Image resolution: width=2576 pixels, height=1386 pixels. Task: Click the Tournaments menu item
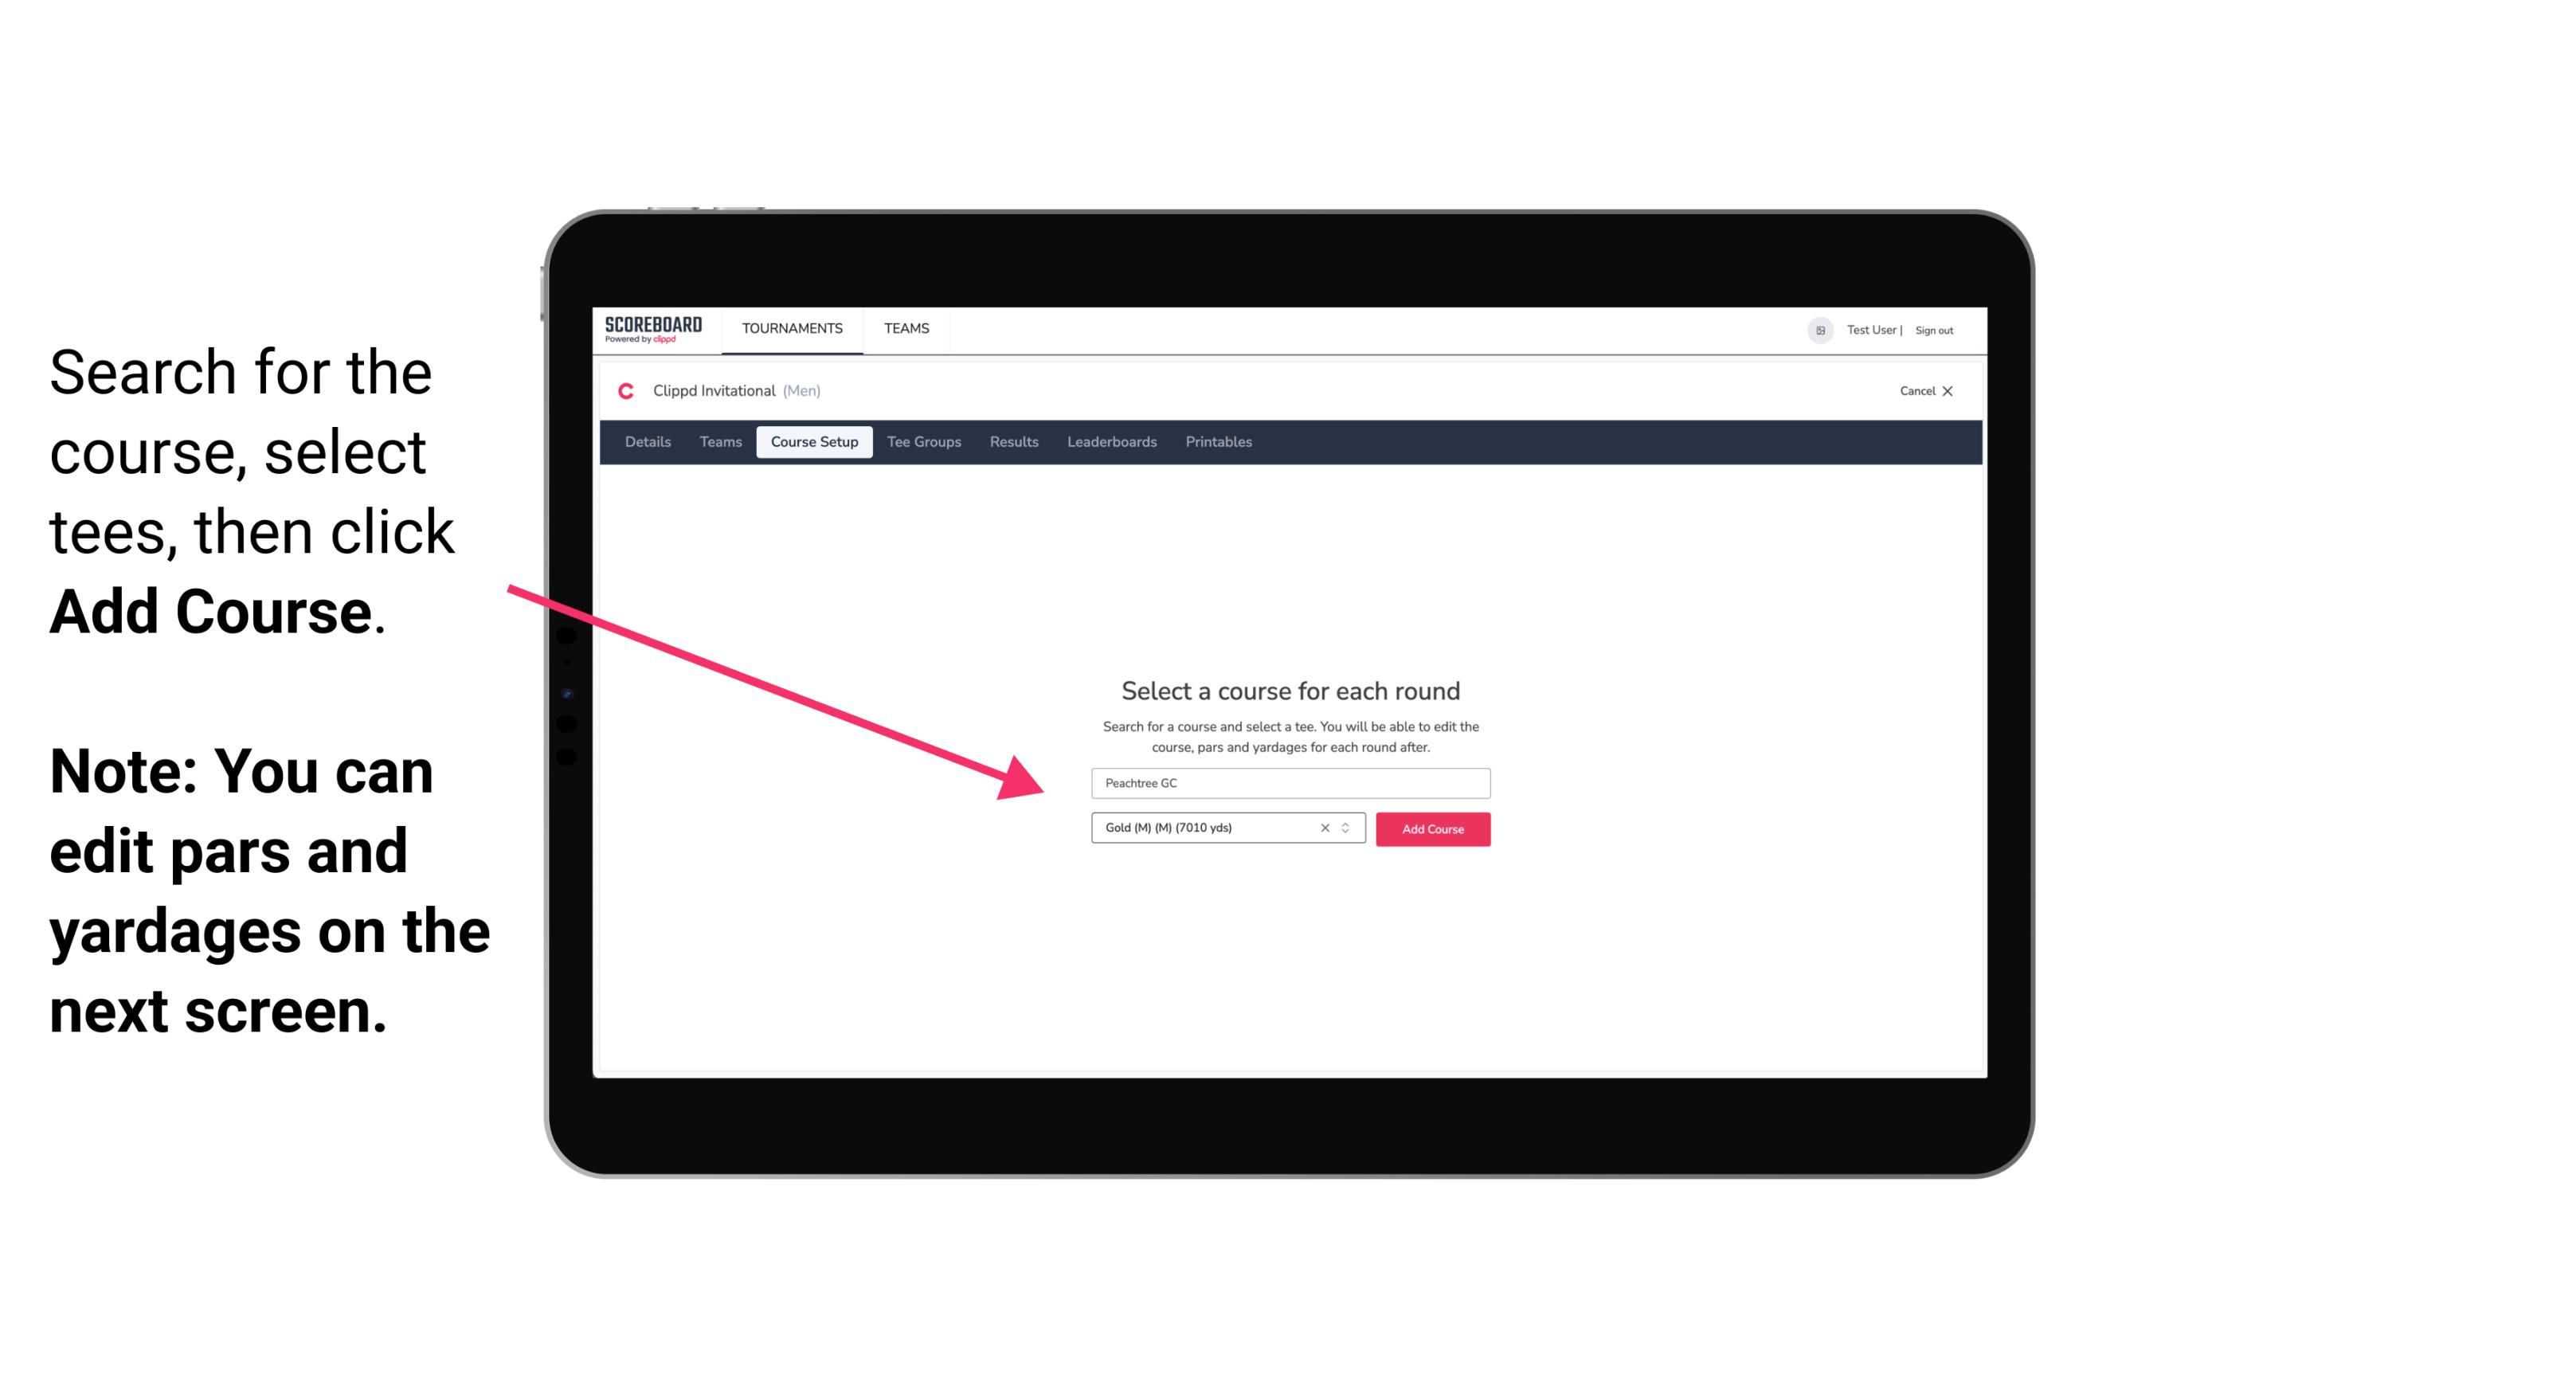(x=792, y=327)
